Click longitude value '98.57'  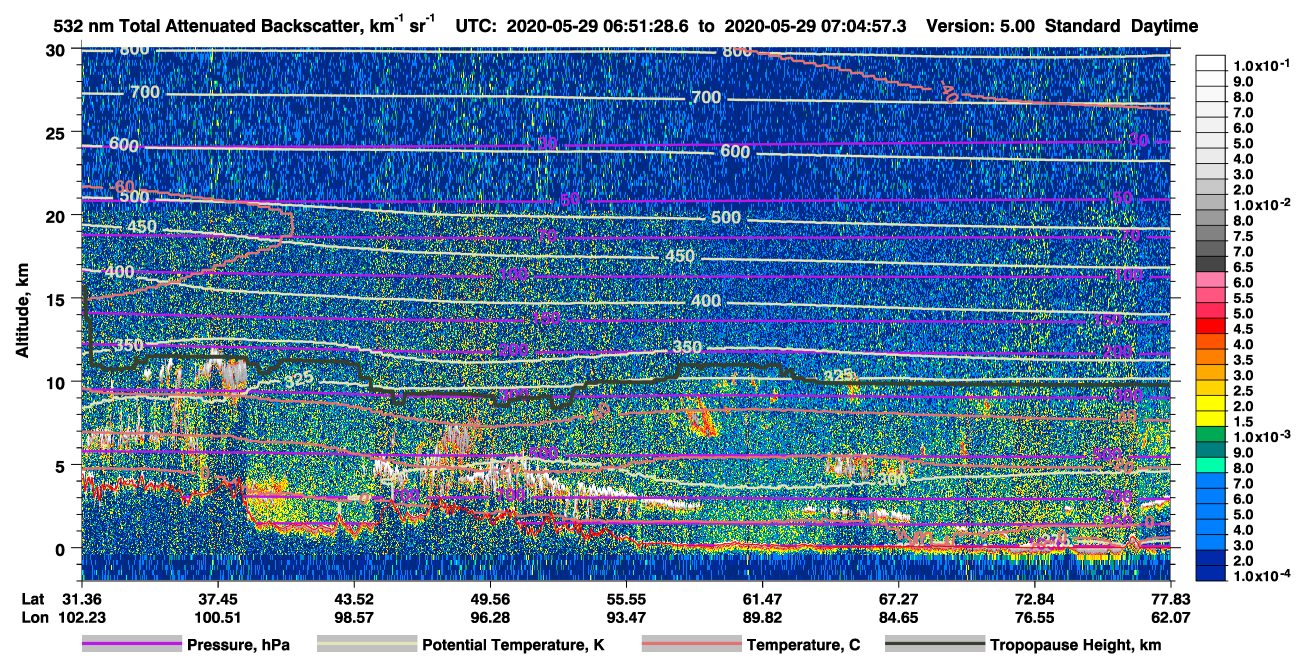pyautogui.click(x=353, y=616)
